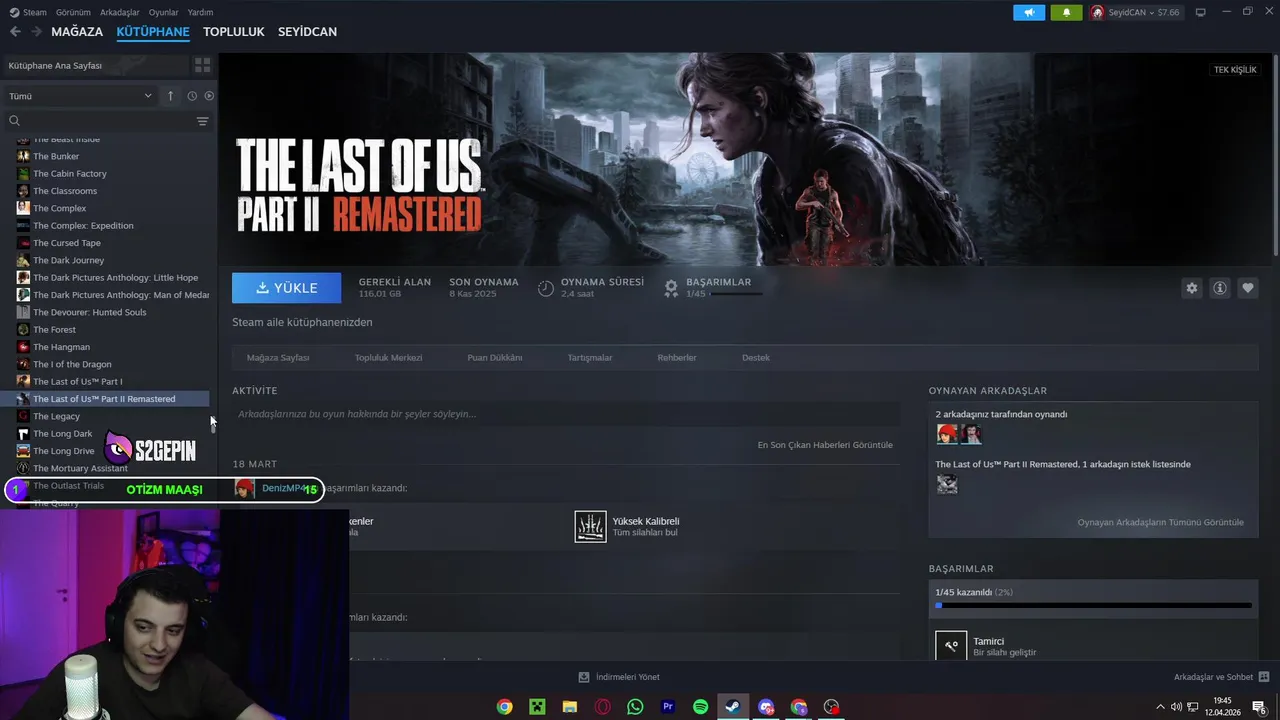Open the SEYİDCAN profile tab

tap(307, 32)
